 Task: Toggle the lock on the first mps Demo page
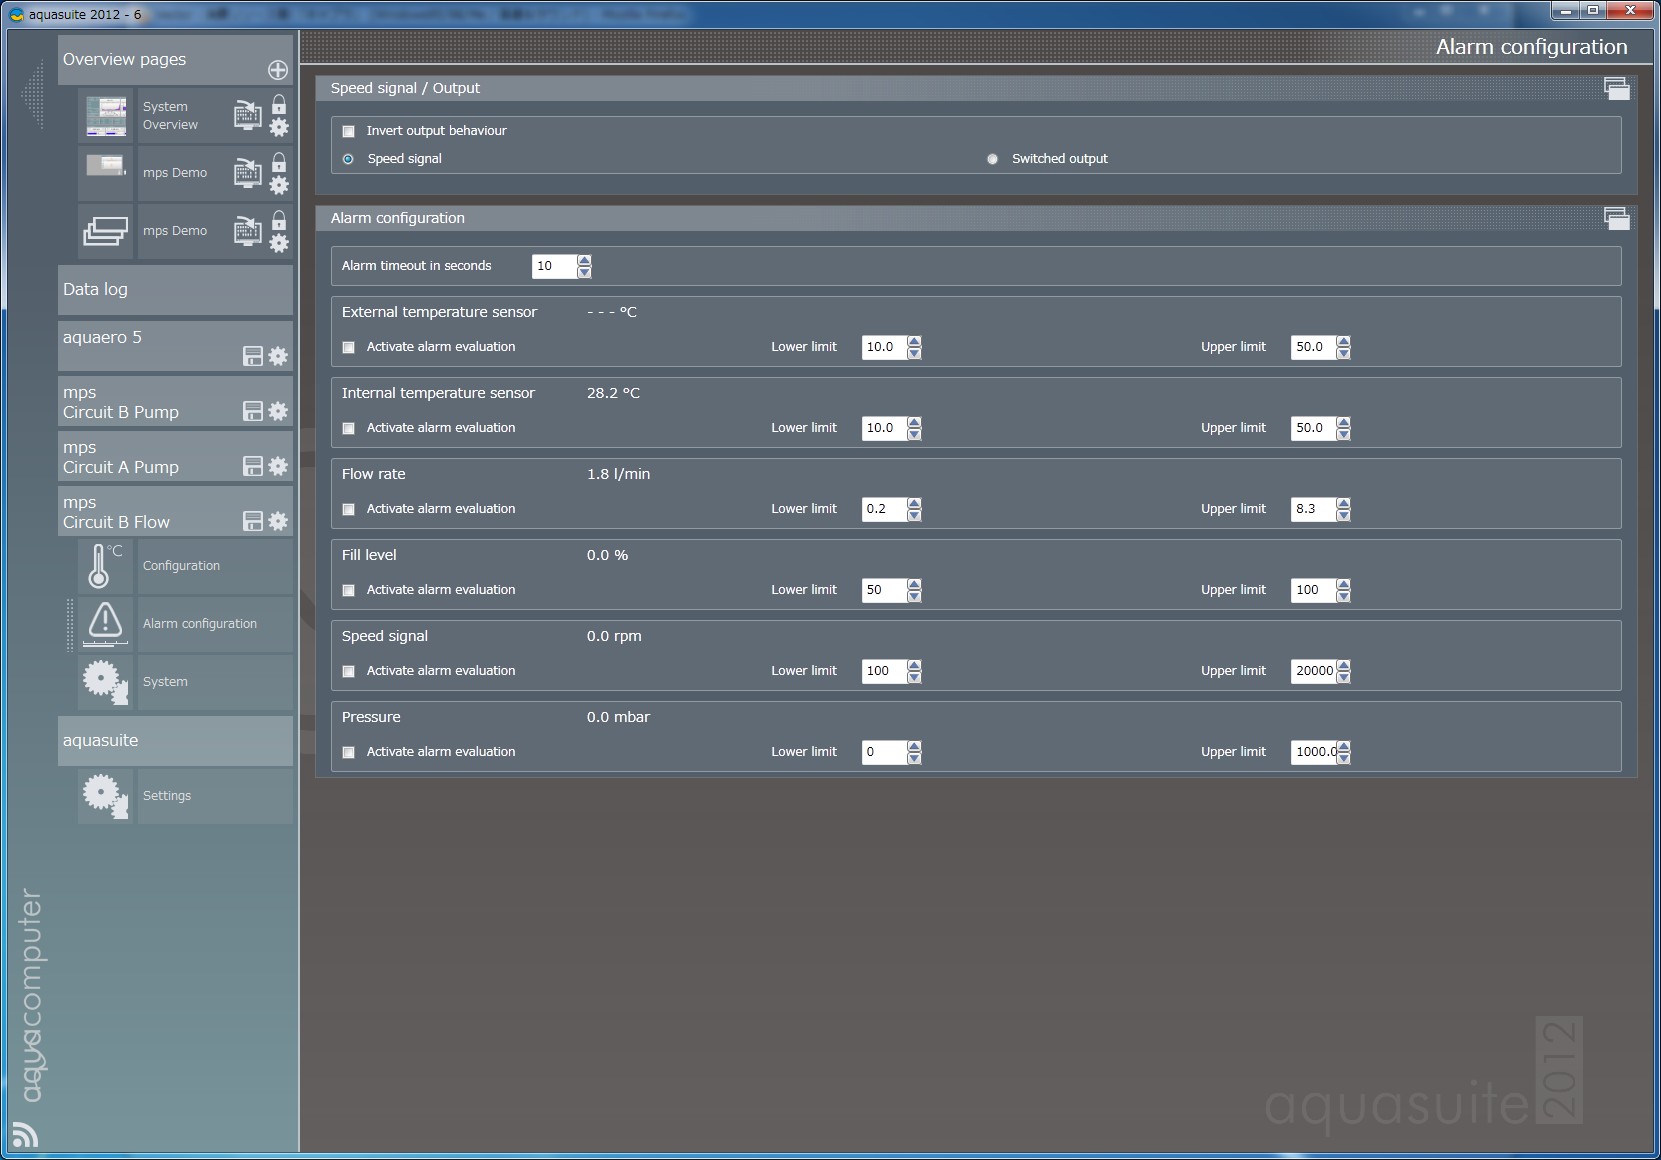279,162
